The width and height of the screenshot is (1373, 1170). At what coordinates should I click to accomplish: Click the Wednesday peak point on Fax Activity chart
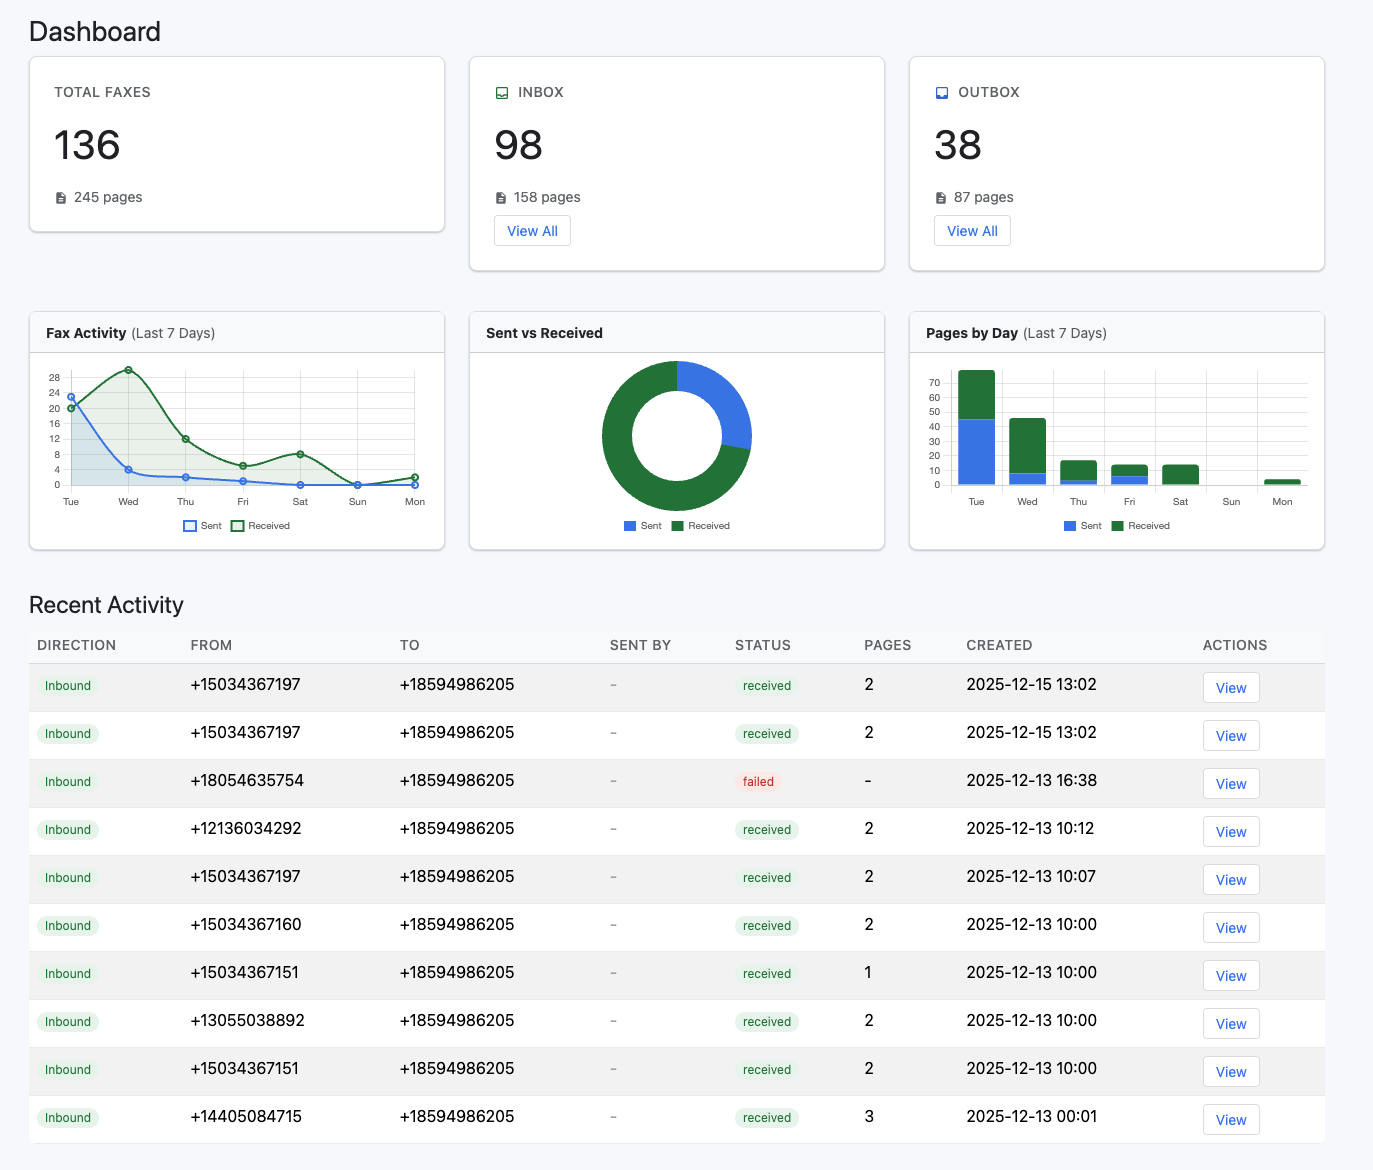coord(128,370)
